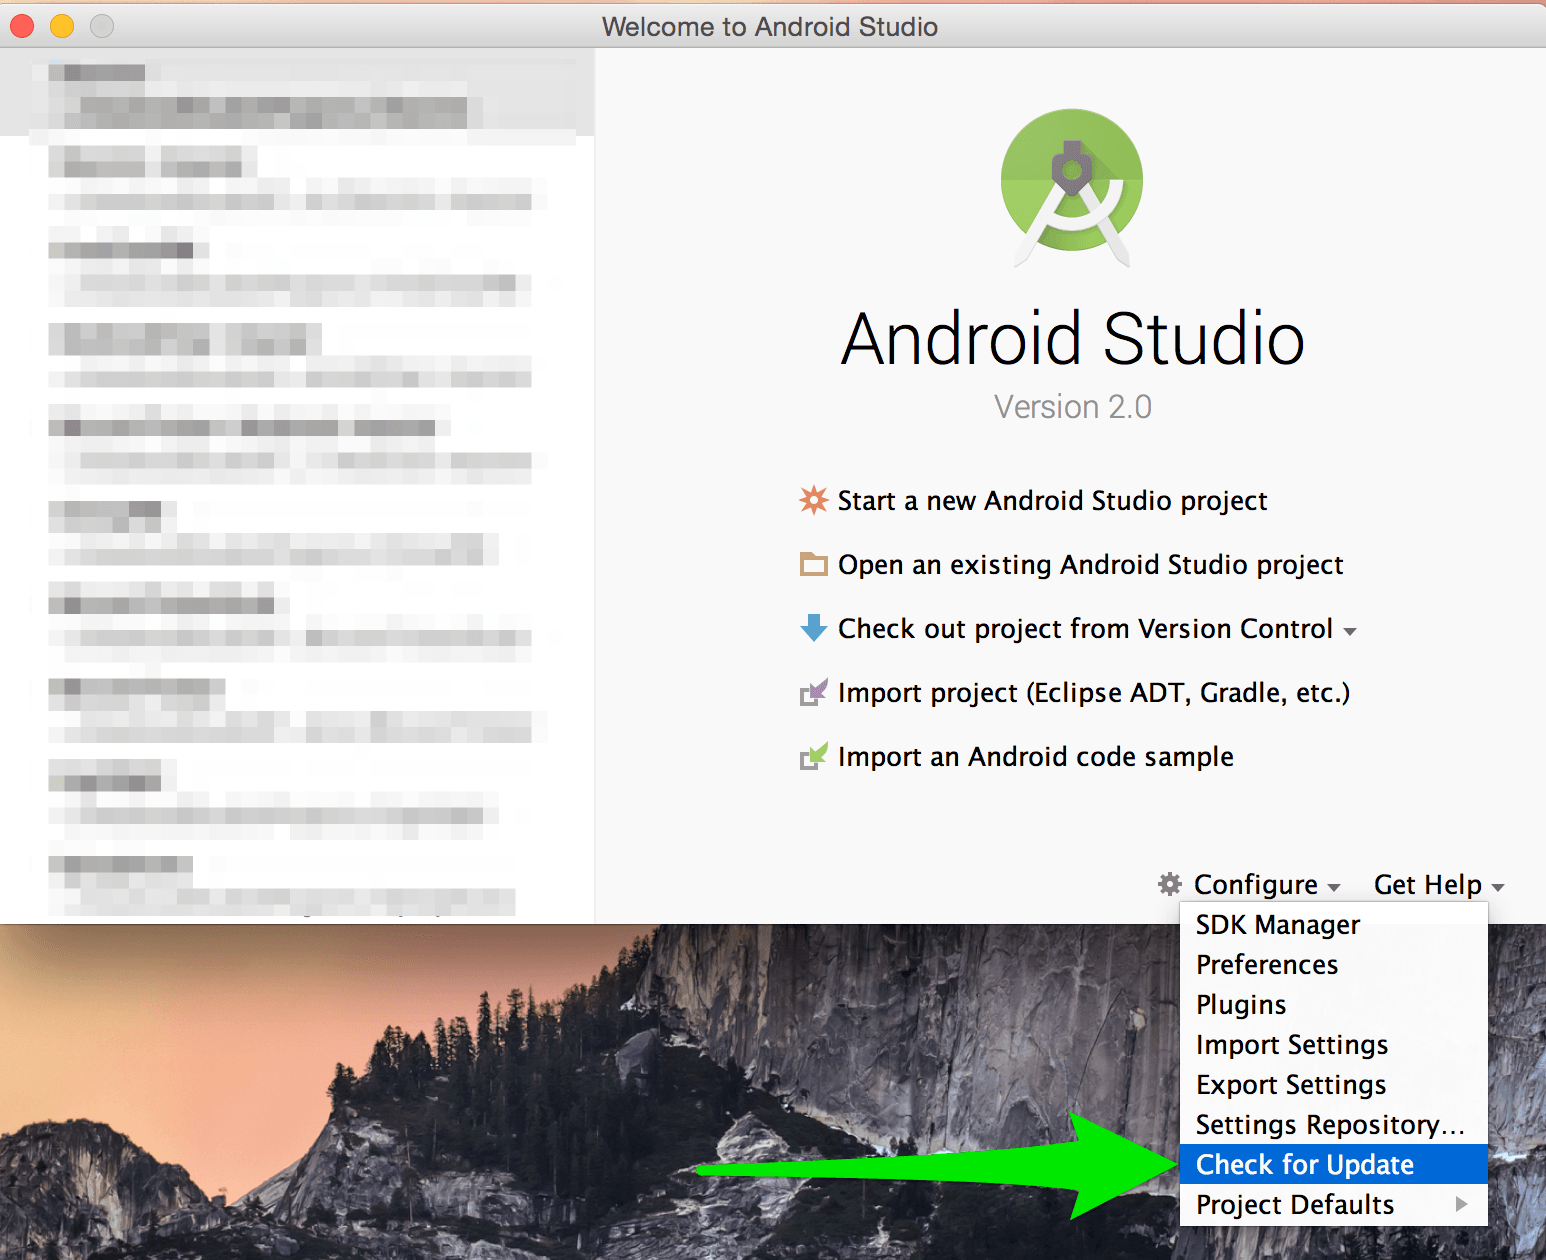Start a new Android Studio project
Screen dimensions: 1546x1260
[x=1052, y=500]
